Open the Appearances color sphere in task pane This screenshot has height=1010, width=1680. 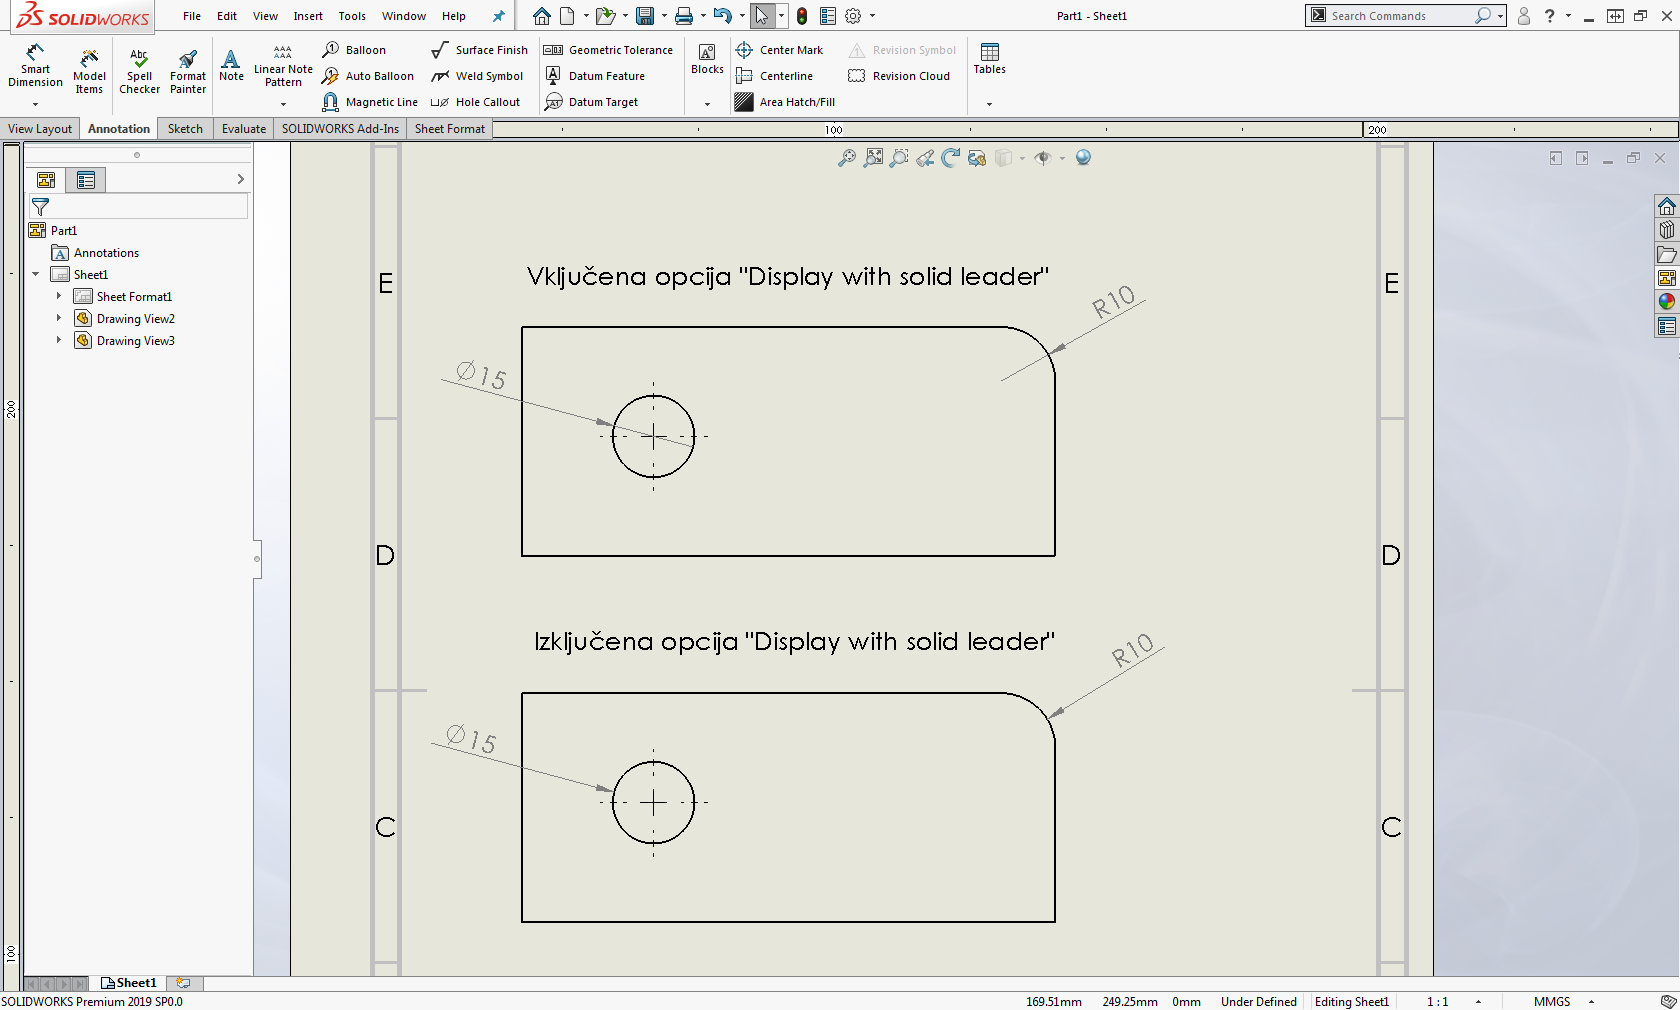coord(1666,302)
